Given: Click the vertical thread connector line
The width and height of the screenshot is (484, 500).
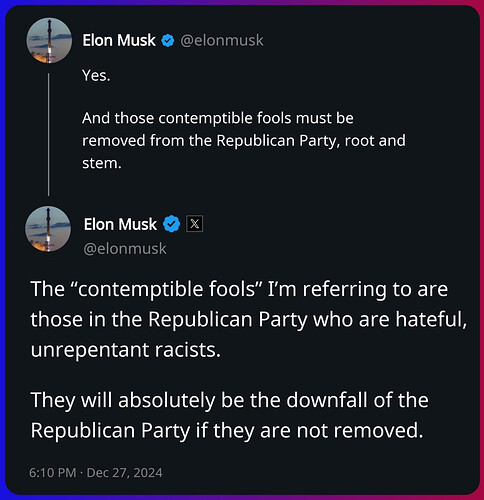Looking at the screenshot, I should point(49,134).
